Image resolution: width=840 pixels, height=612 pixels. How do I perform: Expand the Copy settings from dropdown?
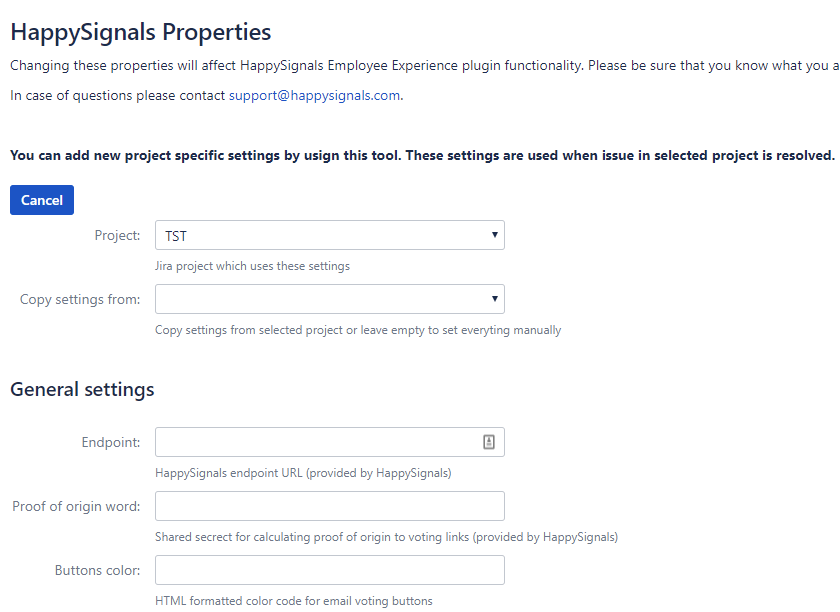[x=329, y=299]
